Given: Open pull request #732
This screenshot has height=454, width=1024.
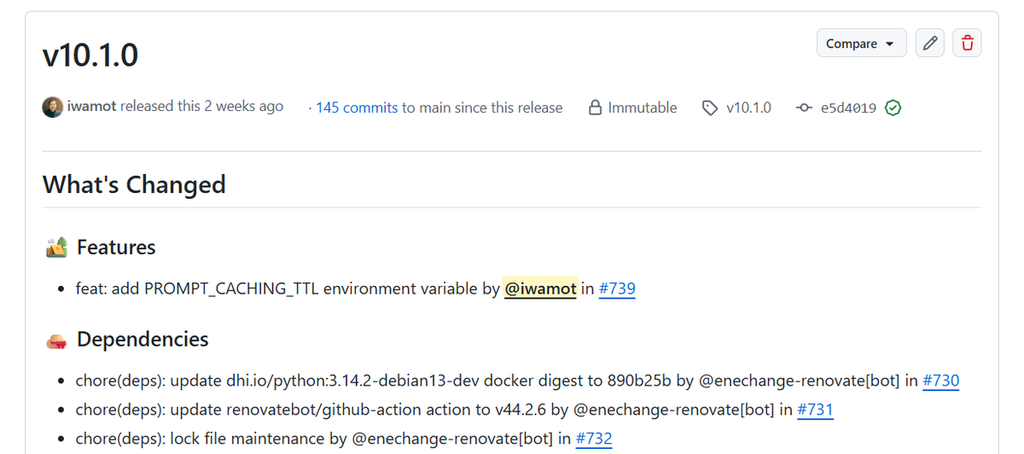Looking at the screenshot, I should click(x=594, y=438).
